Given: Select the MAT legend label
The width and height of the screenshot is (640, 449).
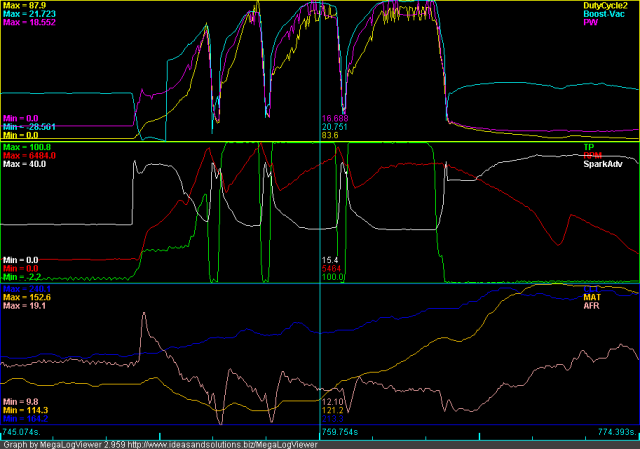Looking at the screenshot, I should pyautogui.click(x=626, y=297).
